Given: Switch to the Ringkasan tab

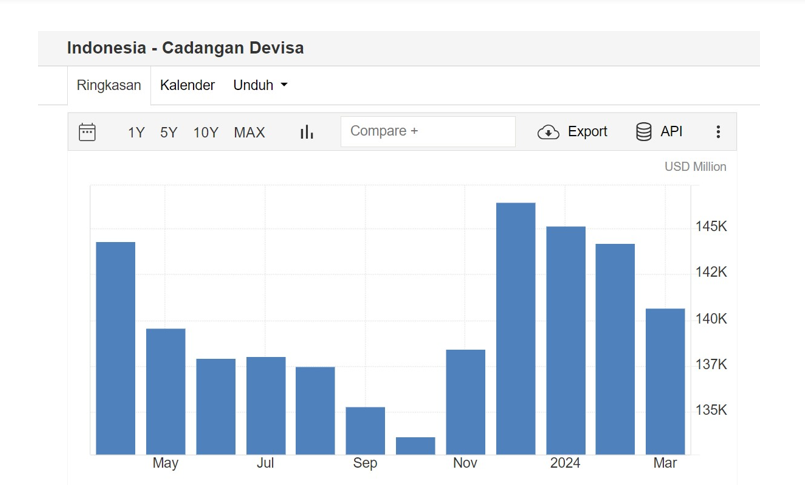Looking at the screenshot, I should tap(109, 85).
